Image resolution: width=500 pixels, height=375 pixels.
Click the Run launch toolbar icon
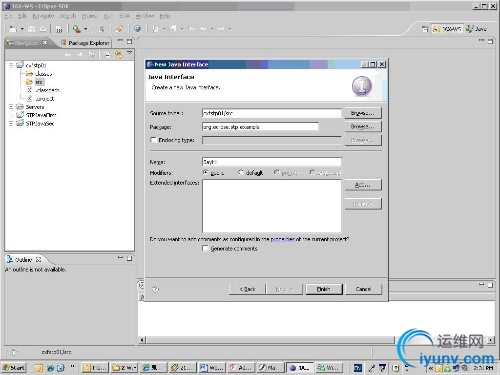[77, 29]
